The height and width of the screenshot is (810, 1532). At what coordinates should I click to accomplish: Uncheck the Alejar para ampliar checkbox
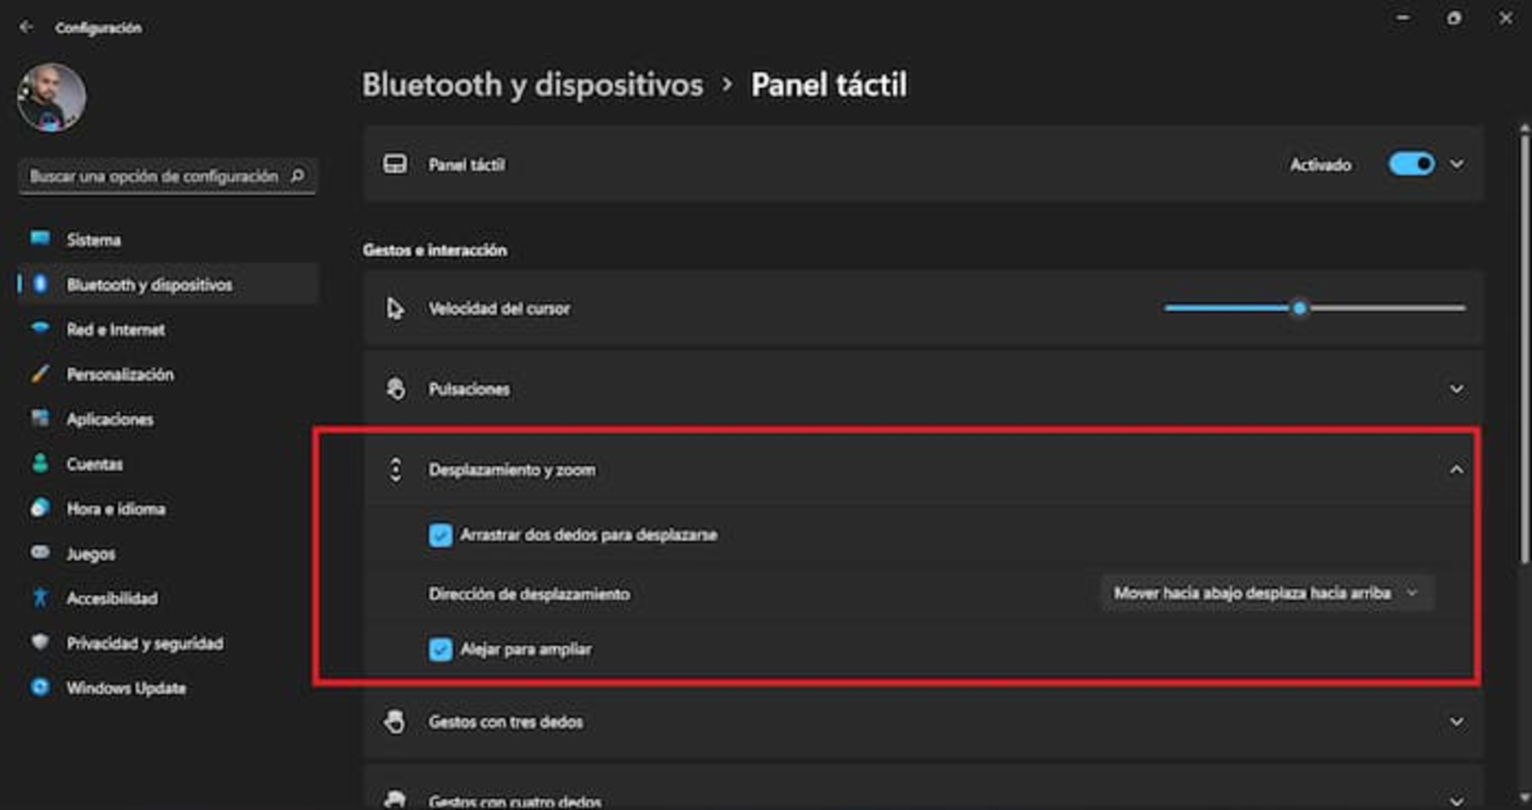440,650
